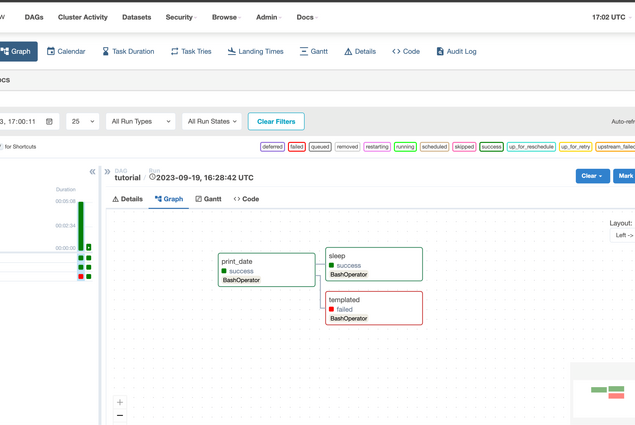
Task: Open the Landing Times chart
Action: 255,51
